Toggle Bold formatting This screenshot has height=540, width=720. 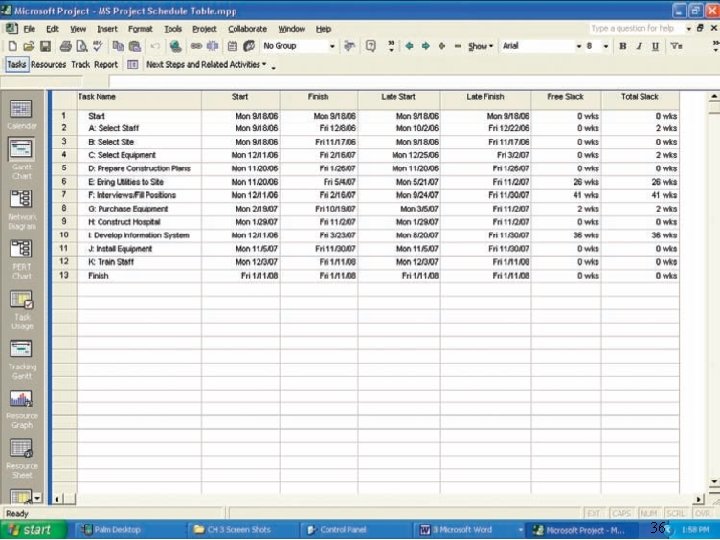pyautogui.click(x=623, y=46)
